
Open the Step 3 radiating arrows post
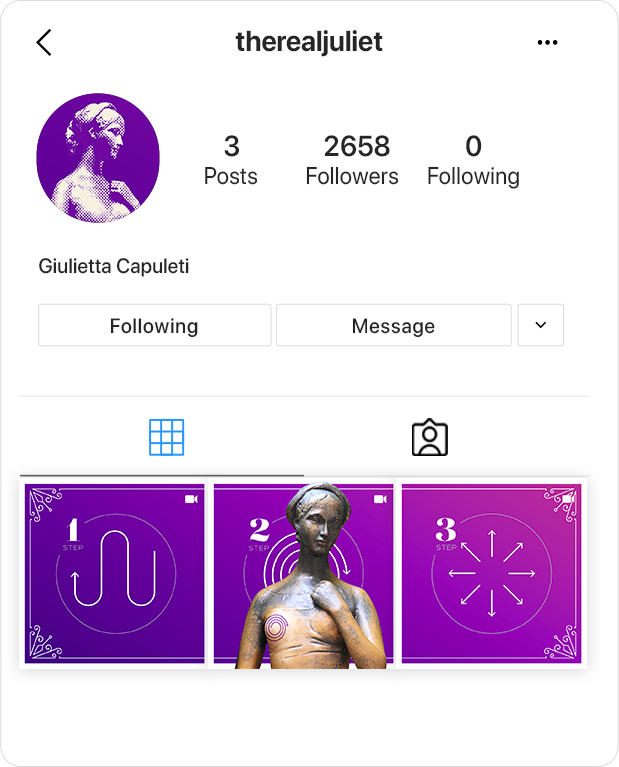coord(492,574)
